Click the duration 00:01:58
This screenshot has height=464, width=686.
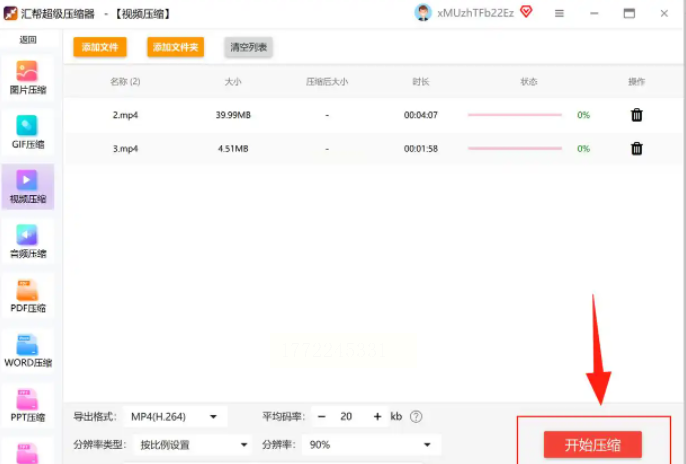[420, 149]
